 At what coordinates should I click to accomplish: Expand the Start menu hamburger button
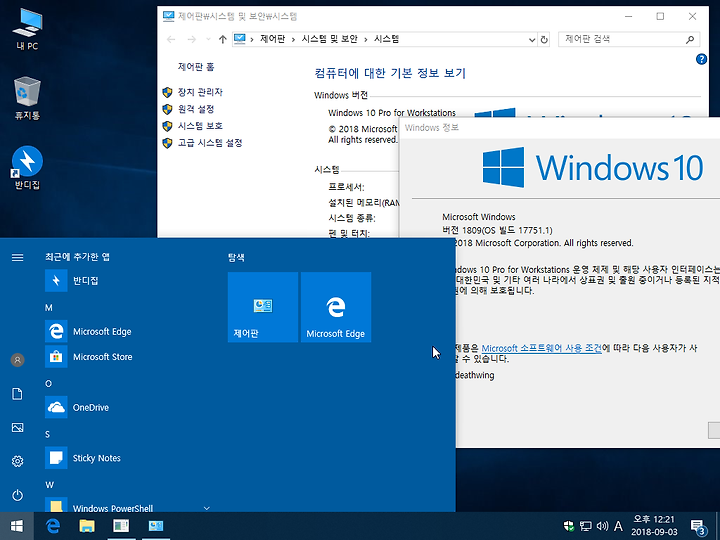click(17, 258)
